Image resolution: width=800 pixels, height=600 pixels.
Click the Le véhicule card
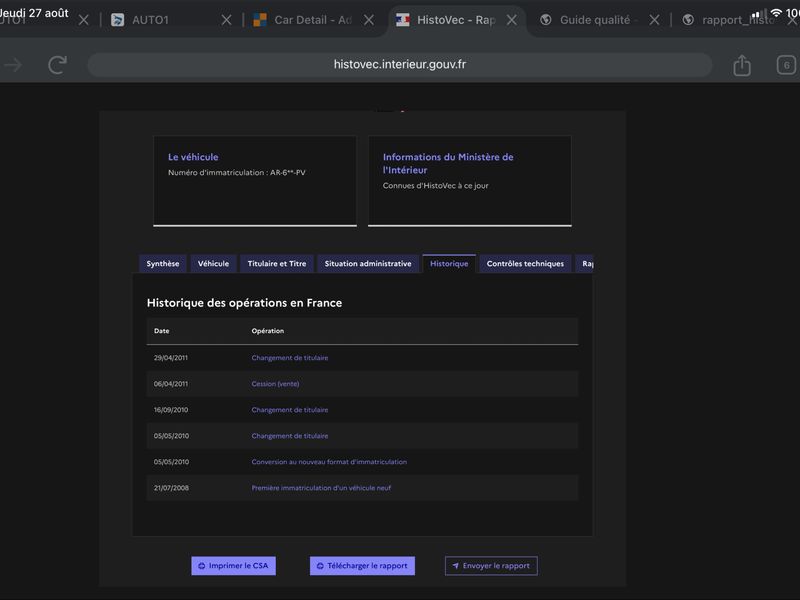coord(255,181)
